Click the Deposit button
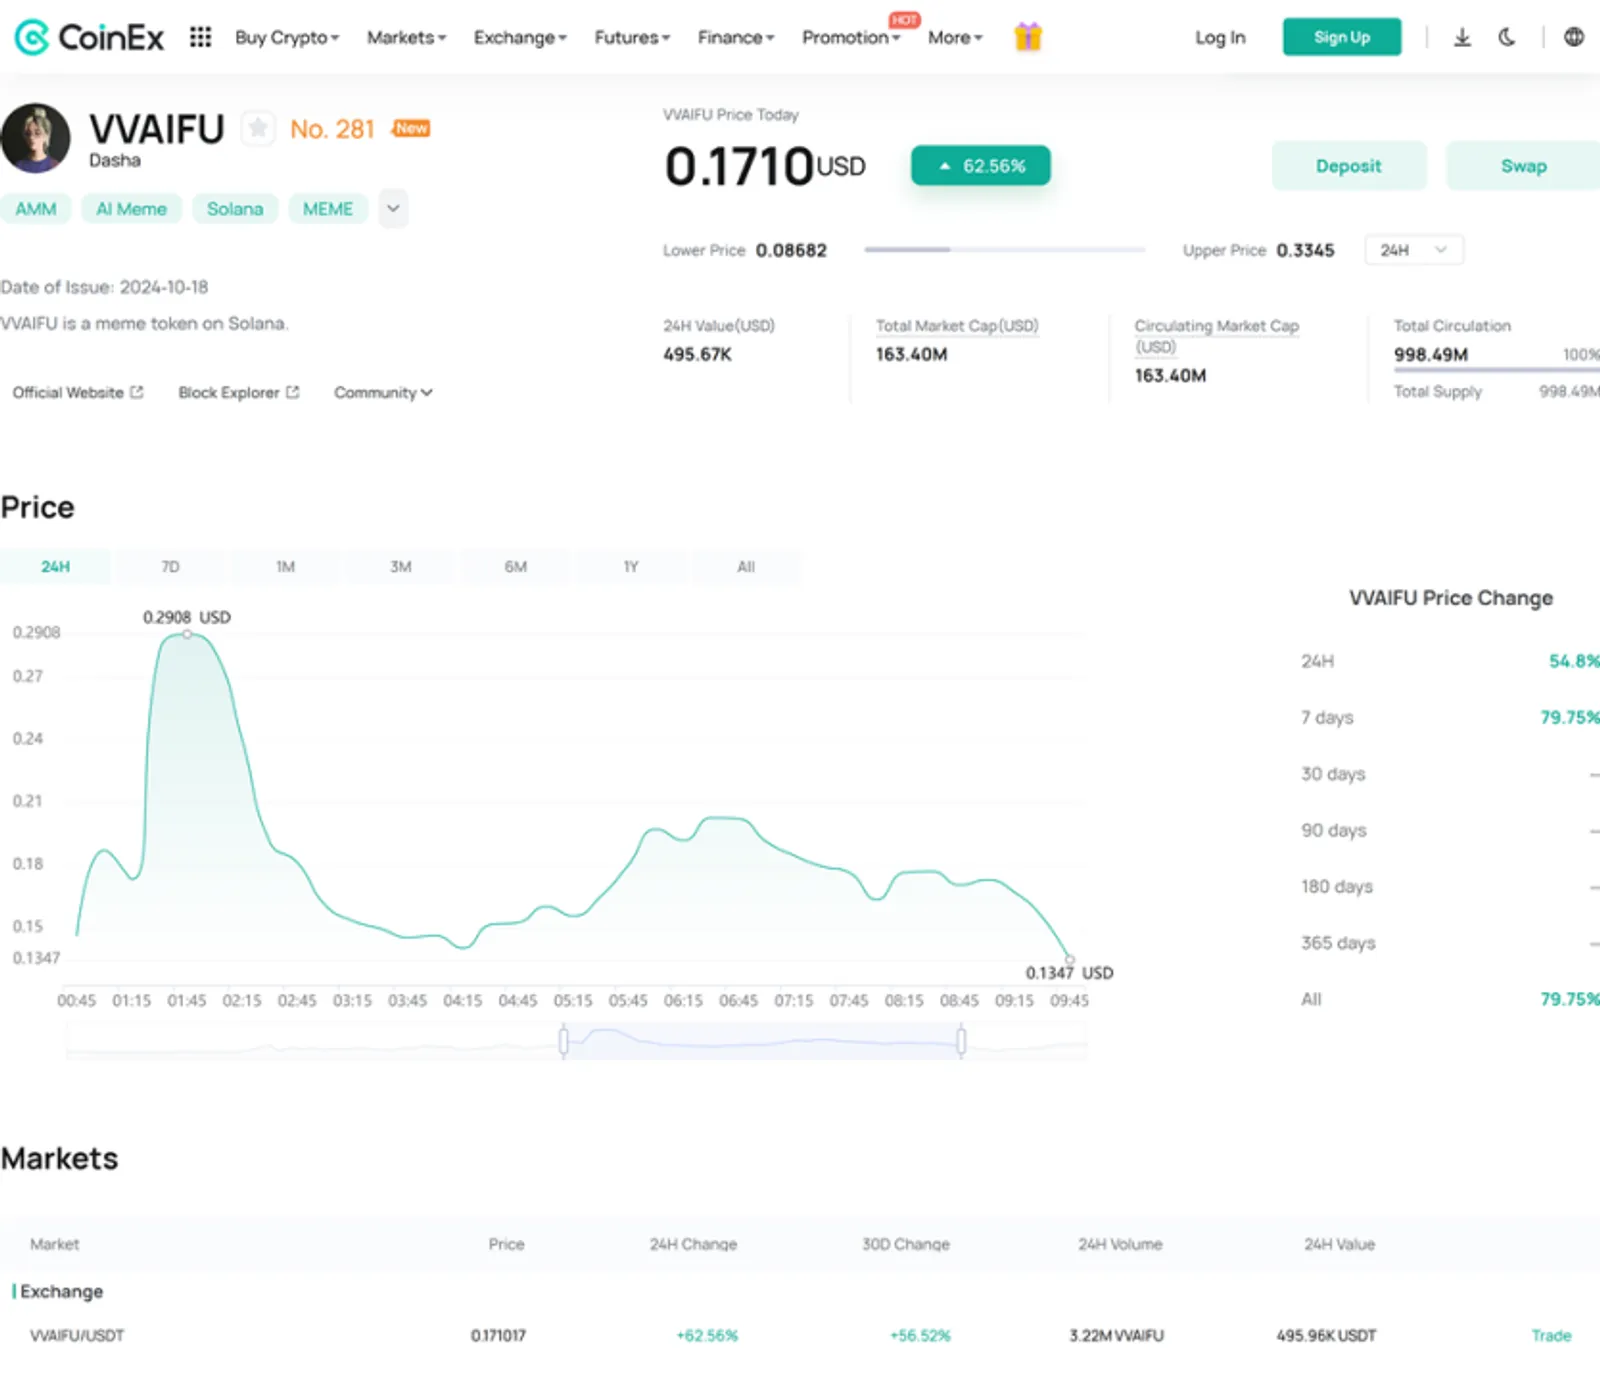 click(1348, 166)
